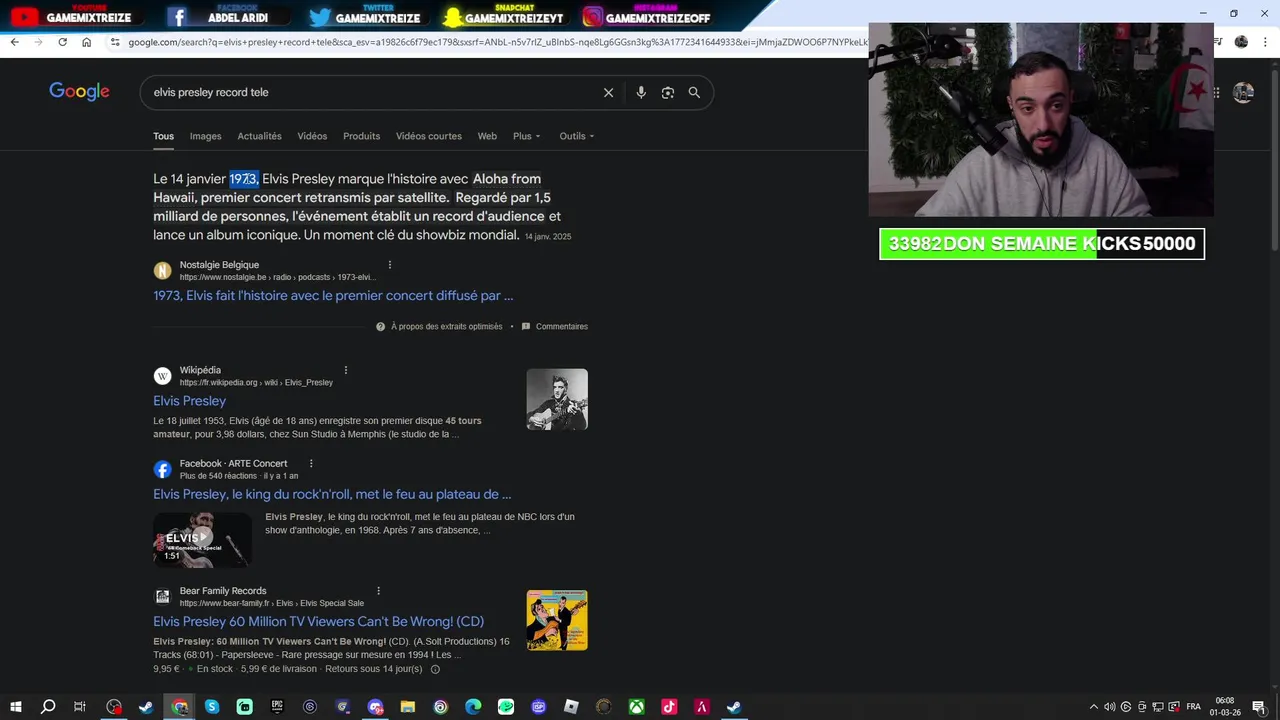Open the info icon beside delivery details
The image size is (1280, 720).
[435, 669]
